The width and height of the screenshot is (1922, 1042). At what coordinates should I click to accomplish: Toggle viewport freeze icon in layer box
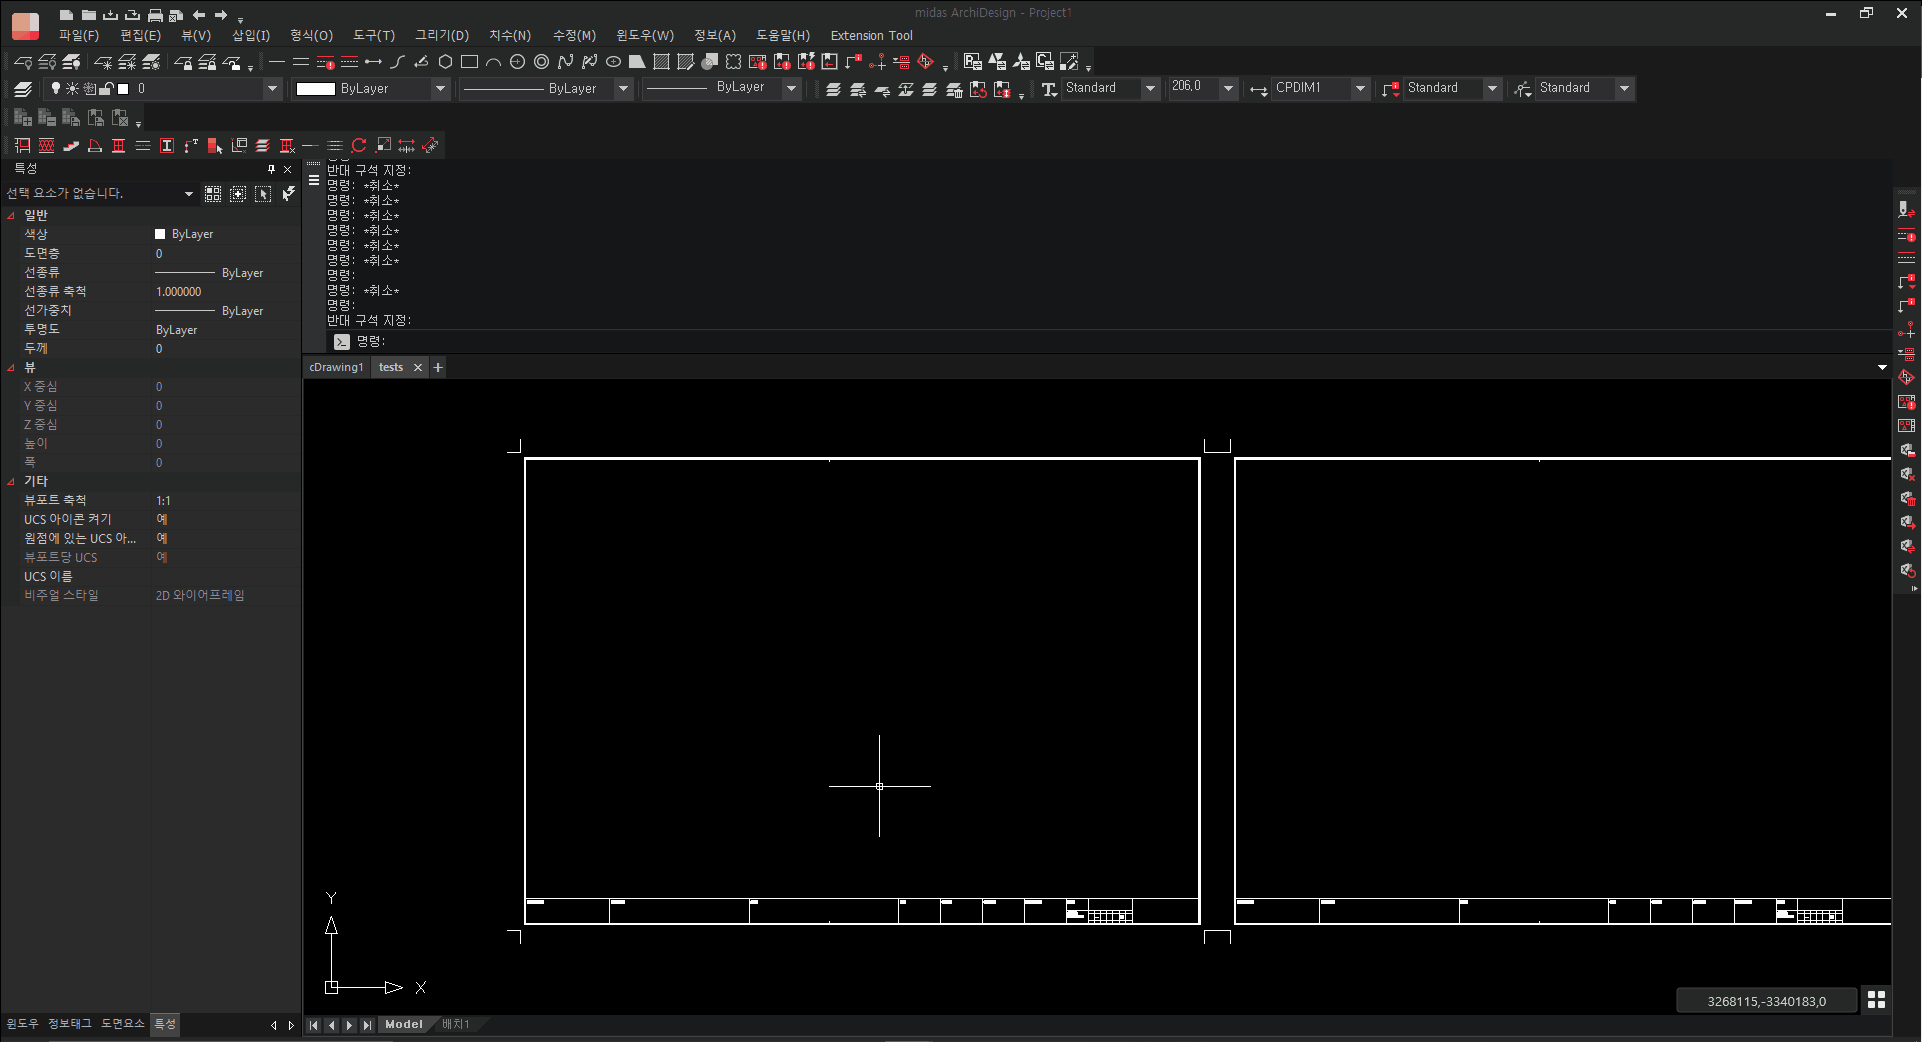coord(89,89)
